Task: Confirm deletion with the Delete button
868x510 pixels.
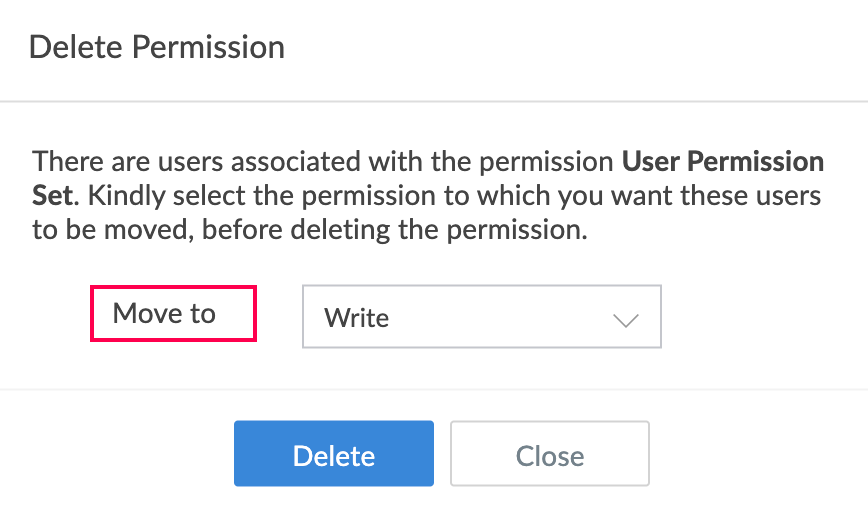Action: 334,454
